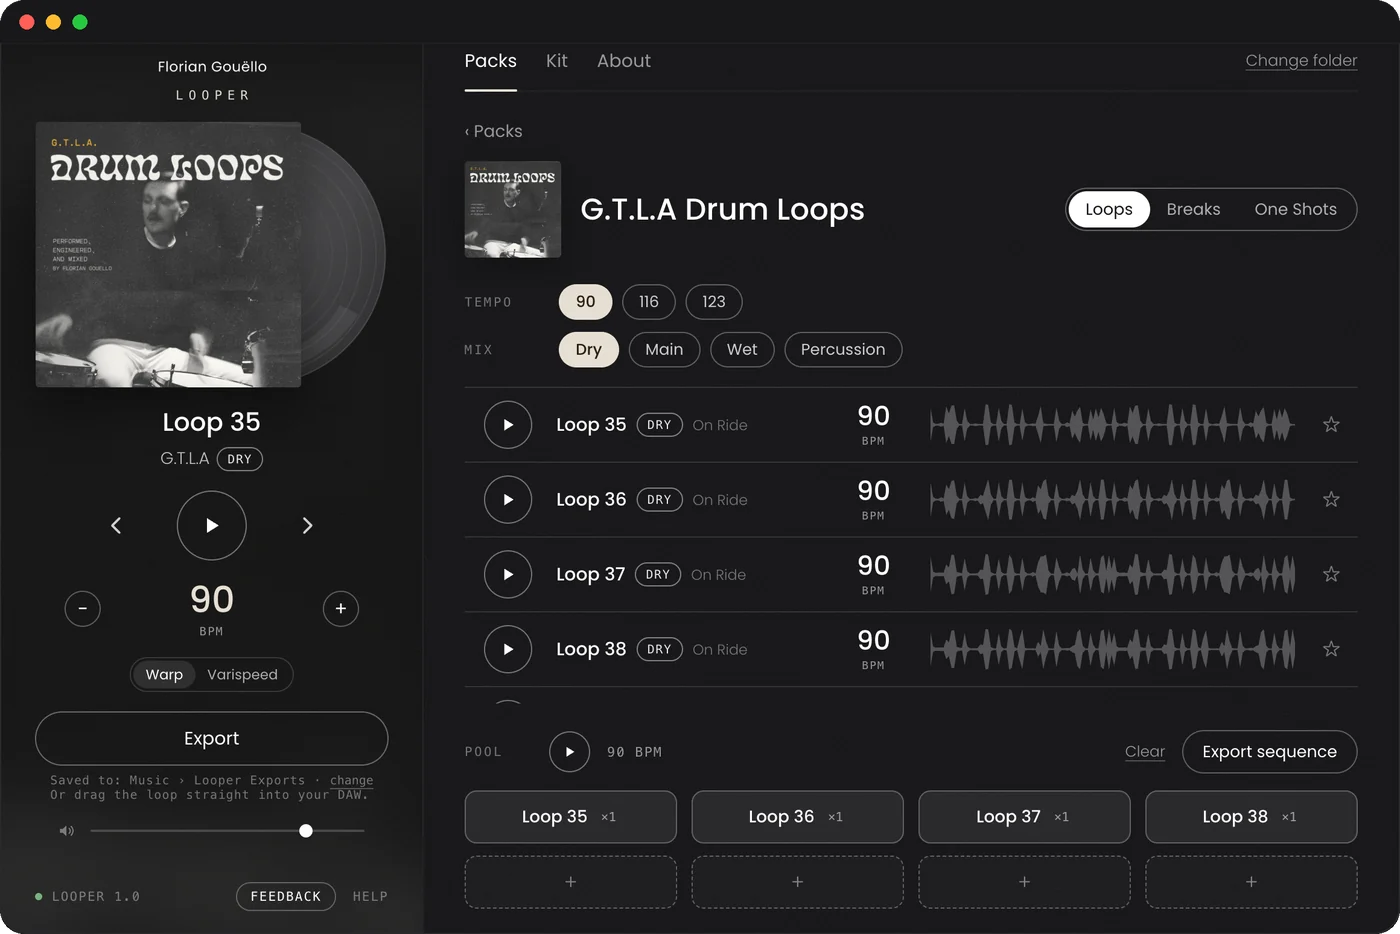Open HELP in the footer
Image resolution: width=1400 pixels, height=934 pixels.
pyautogui.click(x=370, y=897)
